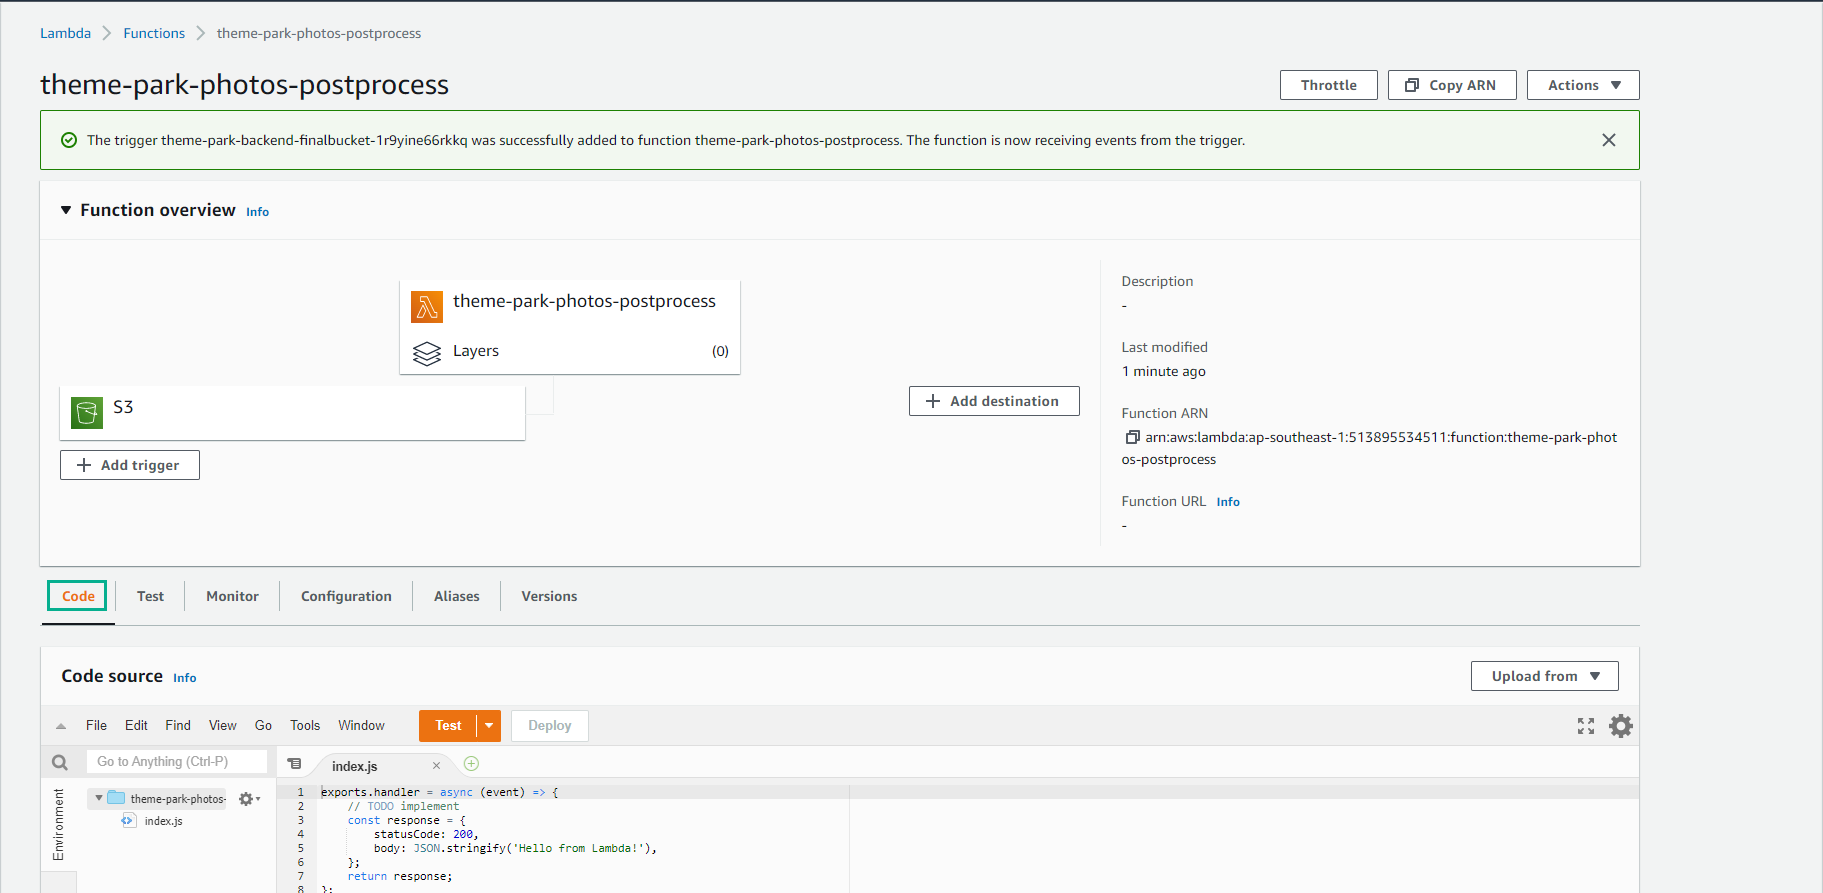Open the Configuration tab
The height and width of the screenshot is (893, 1823).
(x=346, y=596)
